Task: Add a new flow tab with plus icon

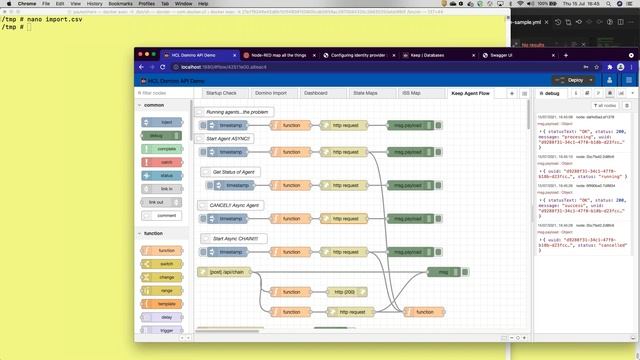Action: (x=512, y=93)
